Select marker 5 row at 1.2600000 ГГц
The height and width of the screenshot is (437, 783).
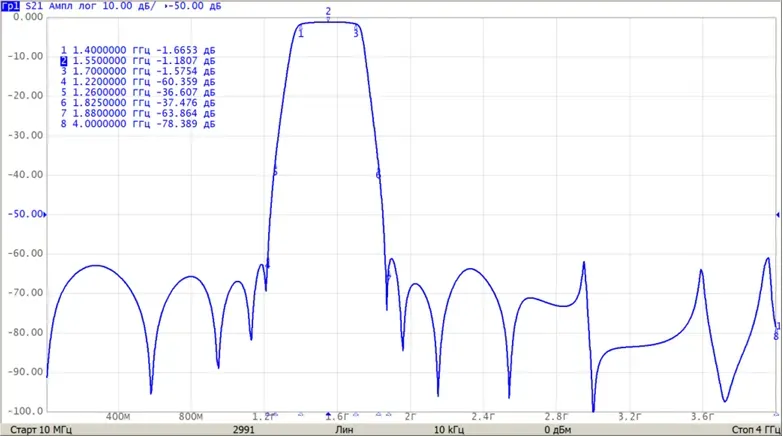click(x=138, y=92)
